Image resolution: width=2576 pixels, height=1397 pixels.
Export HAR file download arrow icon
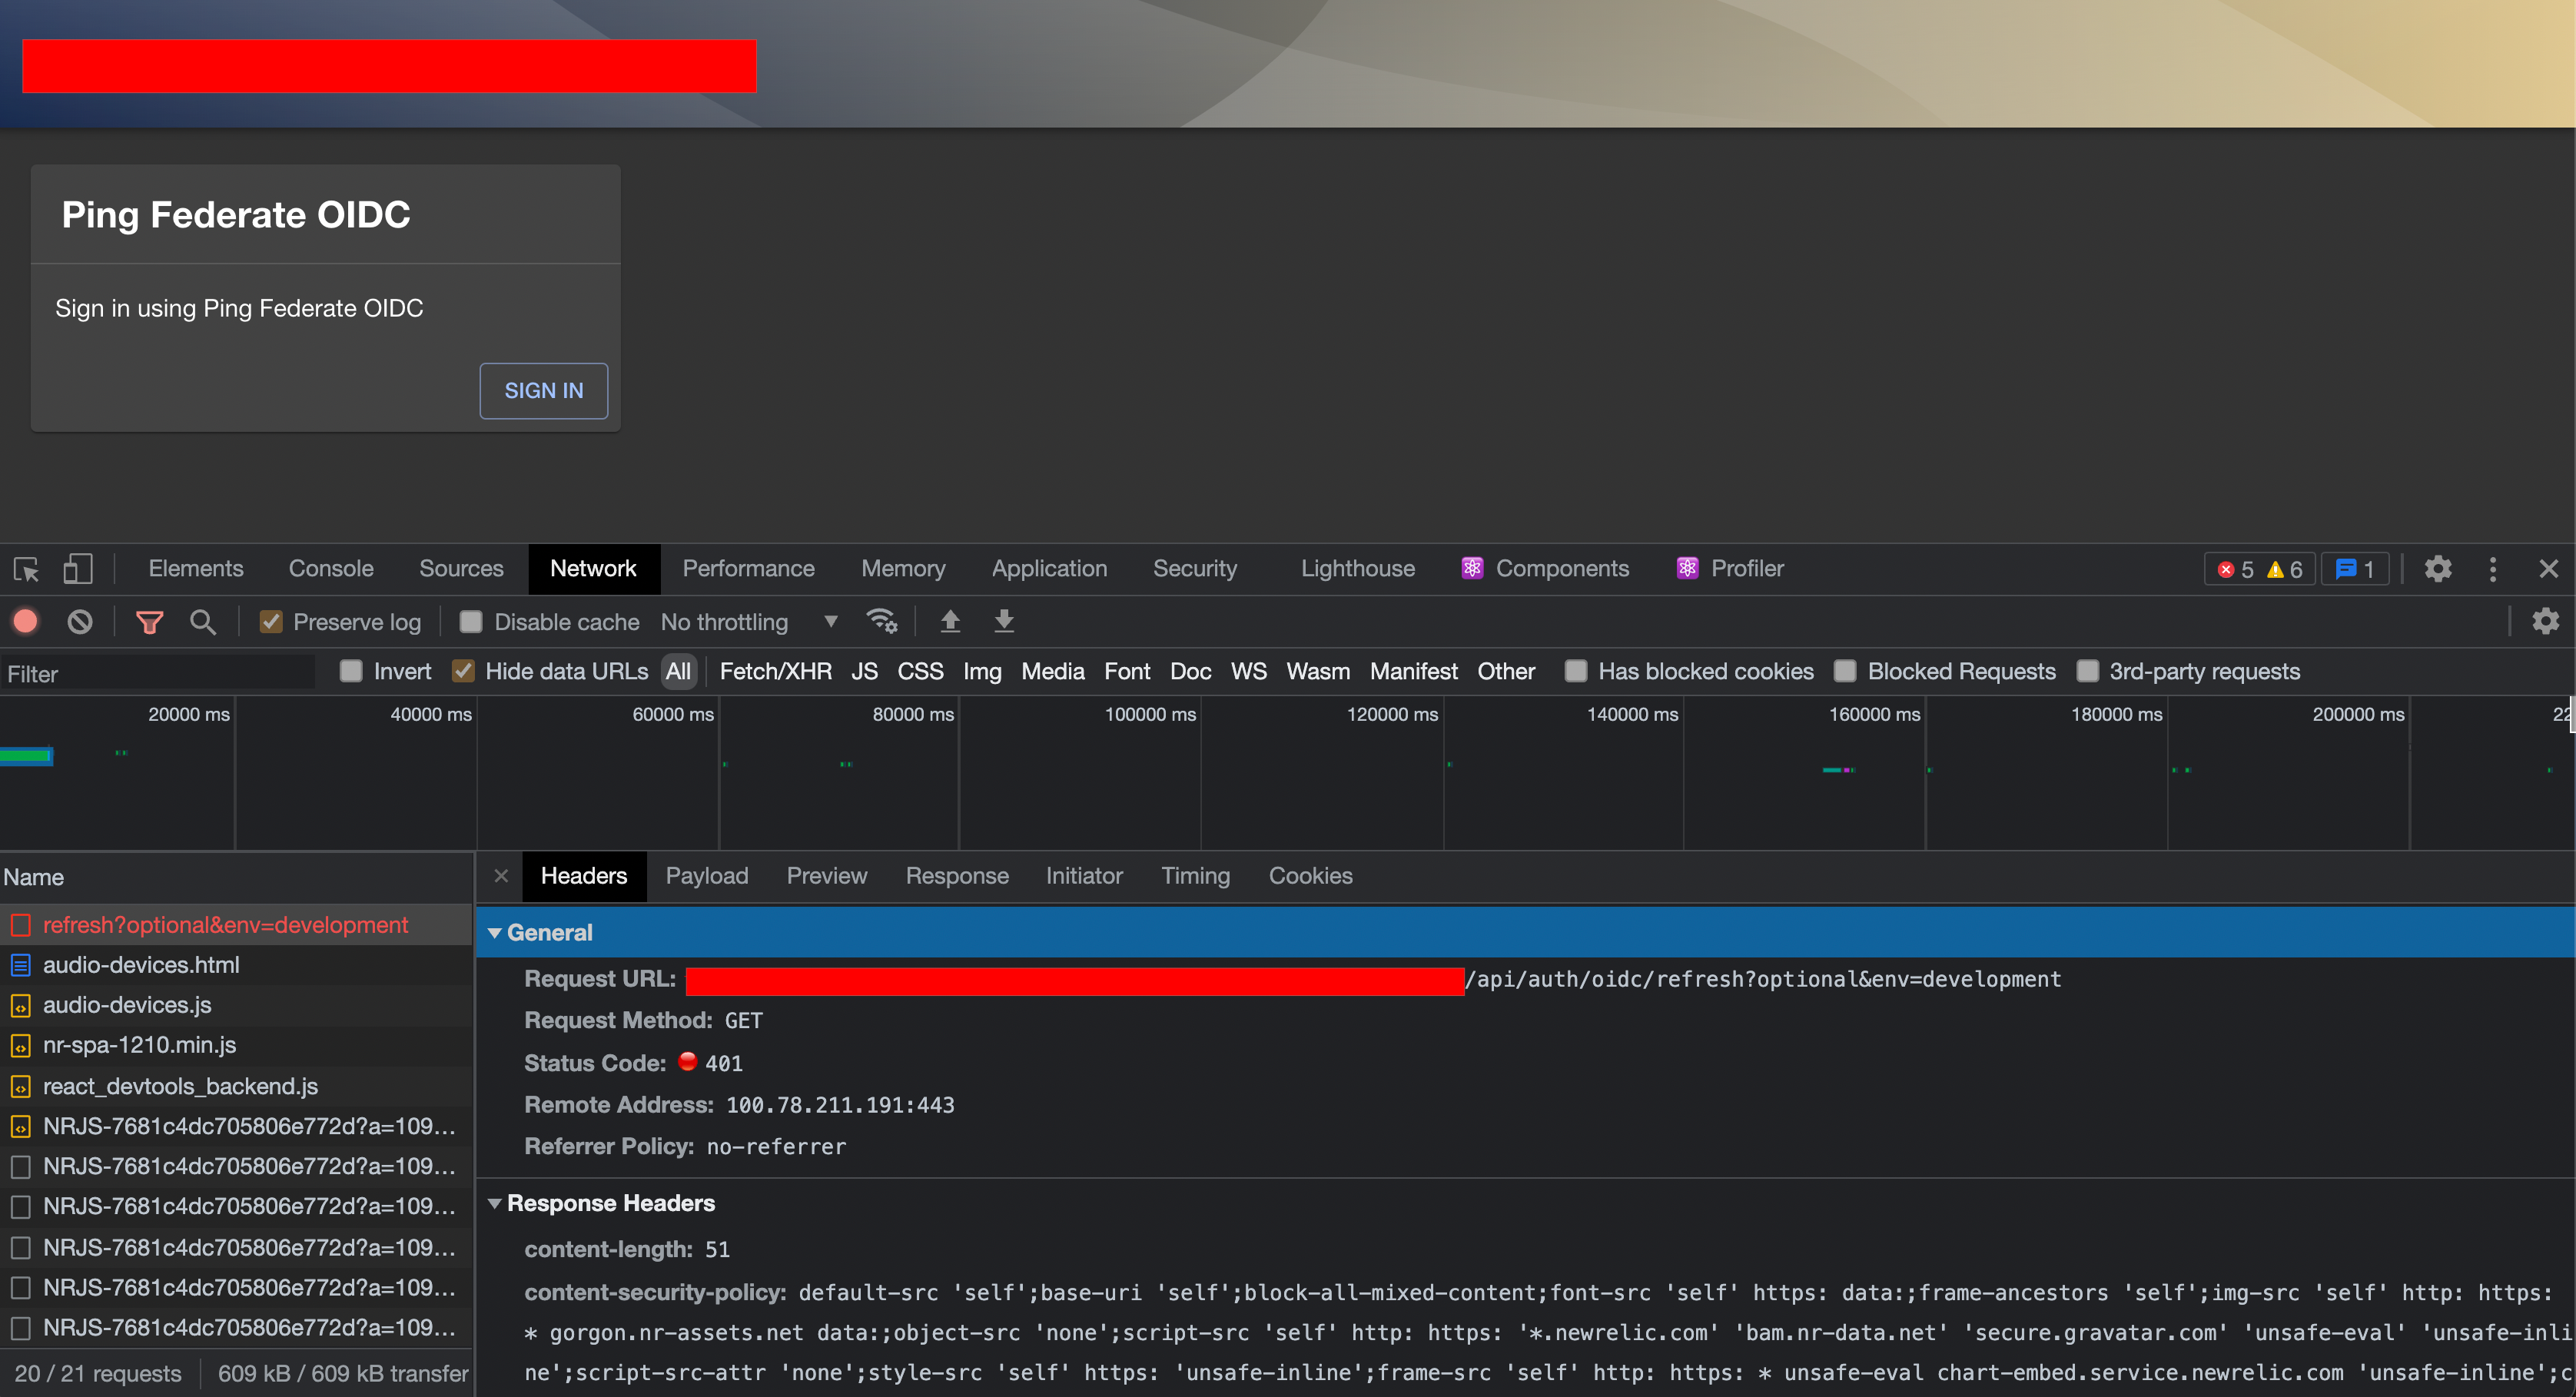pyautogui.click(x=1004, y=621)
